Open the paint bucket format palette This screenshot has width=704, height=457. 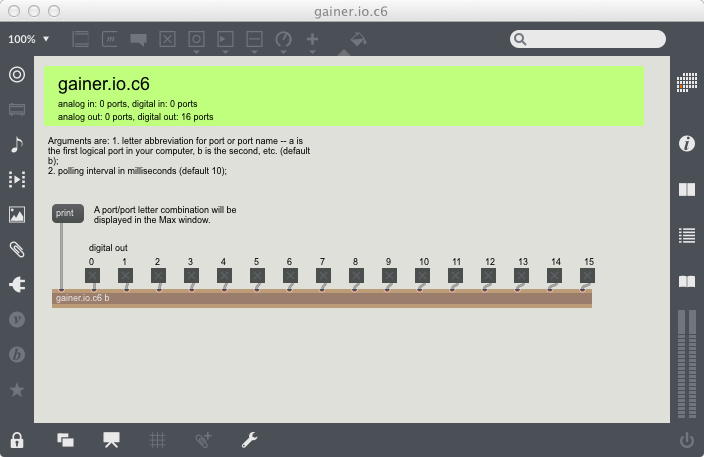(x=358, y=40)
